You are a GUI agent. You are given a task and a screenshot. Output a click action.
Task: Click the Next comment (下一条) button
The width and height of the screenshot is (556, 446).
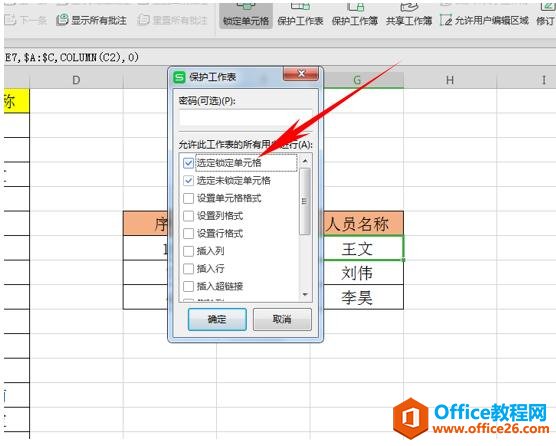point(26,20)
